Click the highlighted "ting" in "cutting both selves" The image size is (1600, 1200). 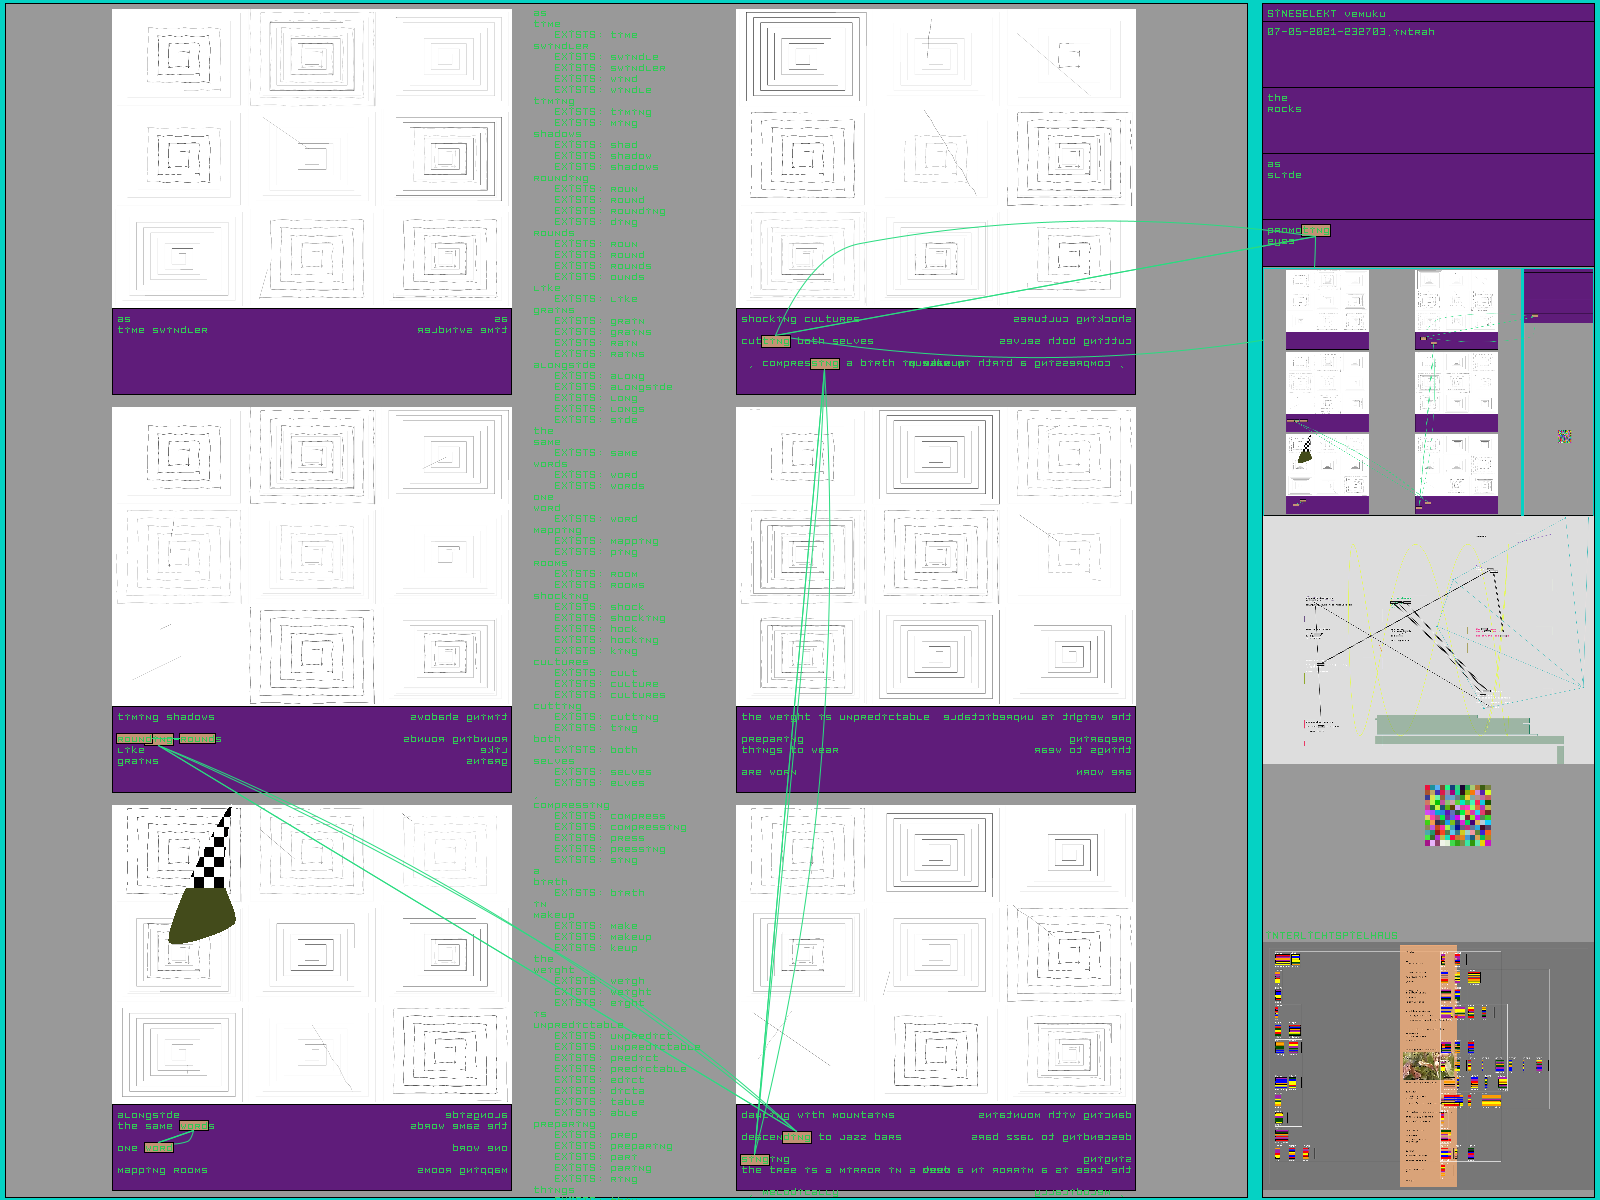coord(776,341)
